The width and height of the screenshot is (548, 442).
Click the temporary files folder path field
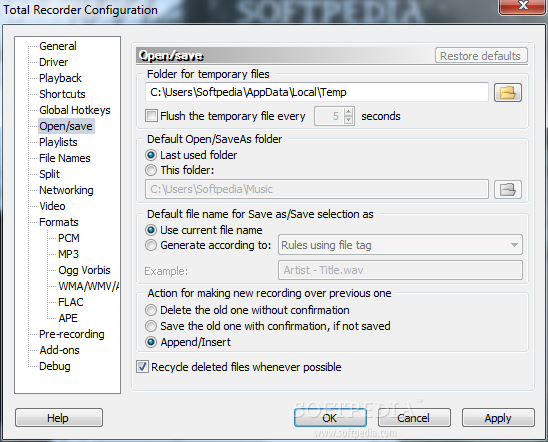317,92
